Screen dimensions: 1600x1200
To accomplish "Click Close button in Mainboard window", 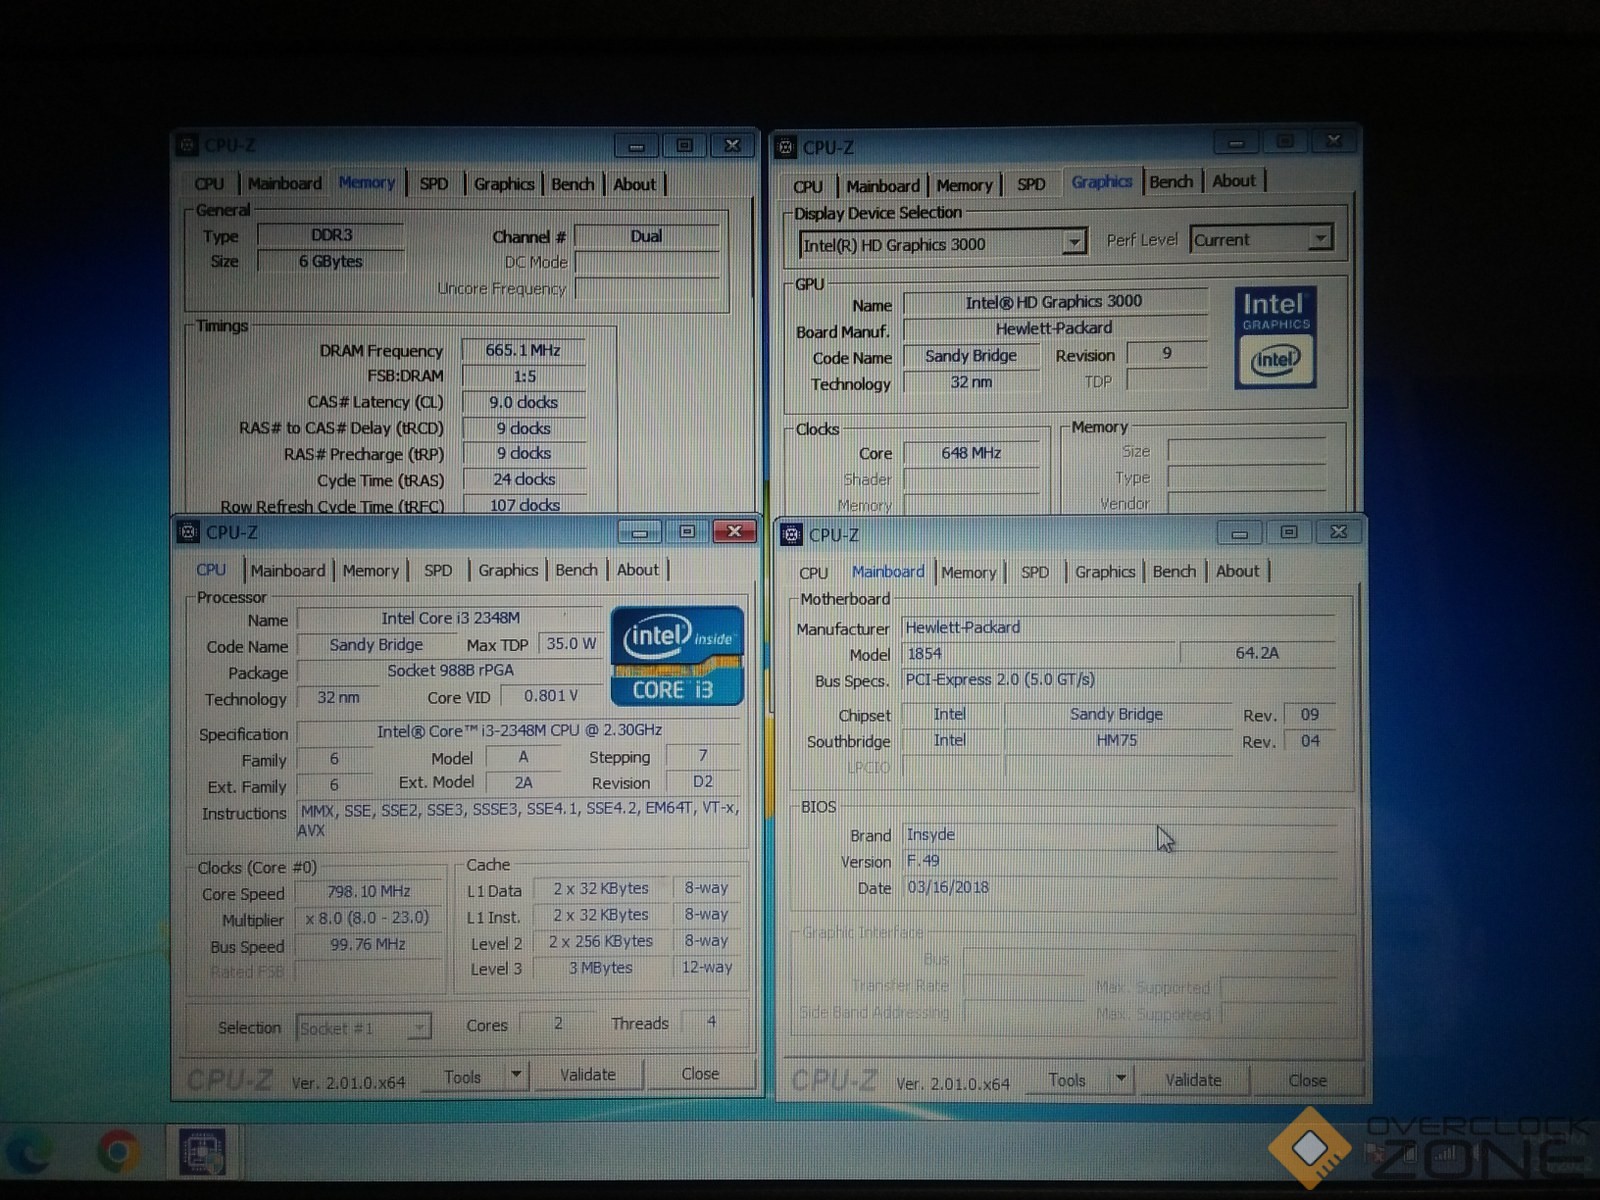I will 1307,1080.
